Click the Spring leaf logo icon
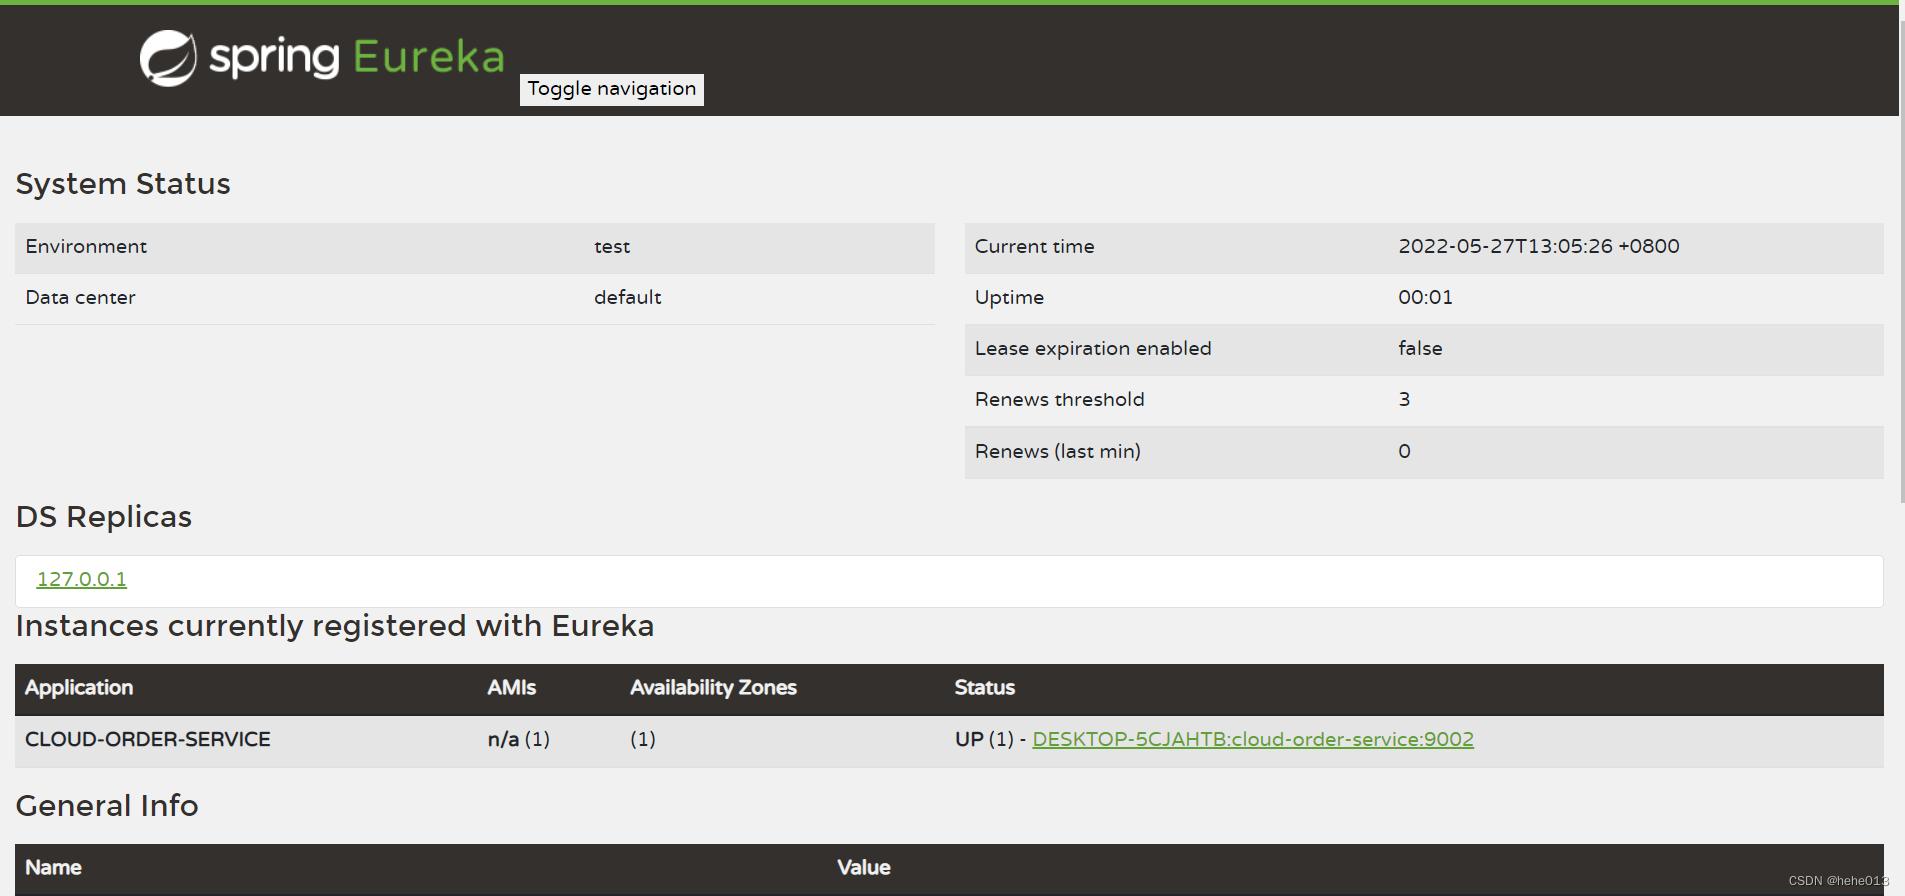This screenshot has height=896, width=1905. coord(168,58)
